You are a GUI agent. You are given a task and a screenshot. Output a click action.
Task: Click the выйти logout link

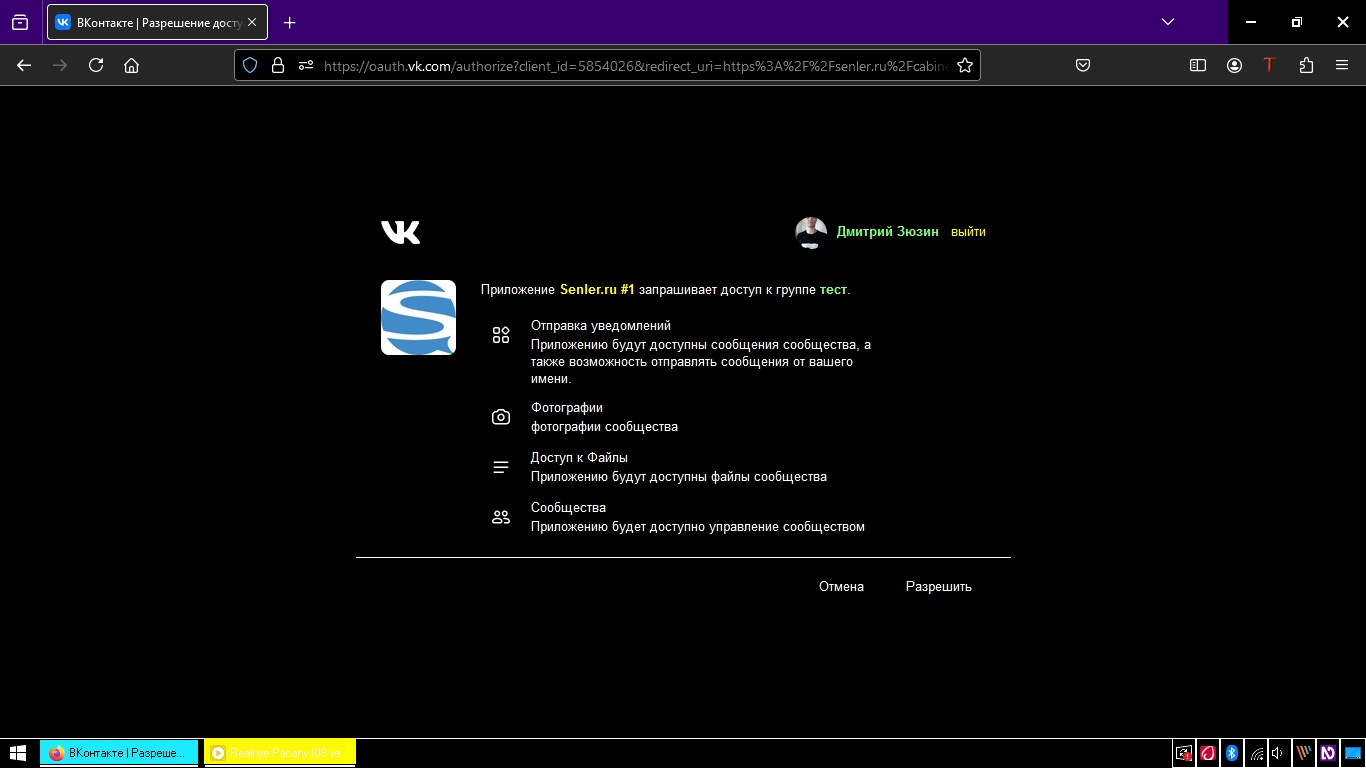[x=968, y=232]
